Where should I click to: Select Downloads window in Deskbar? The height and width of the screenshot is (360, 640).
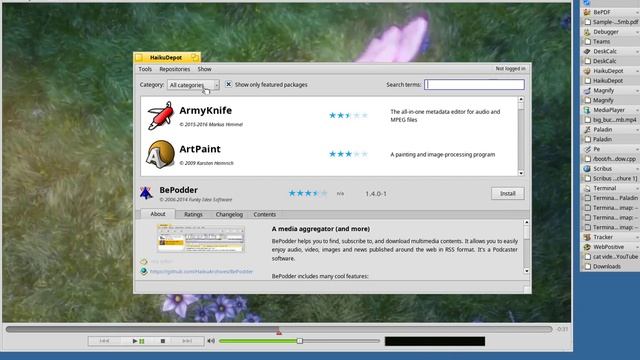click(x=610, y=267)
